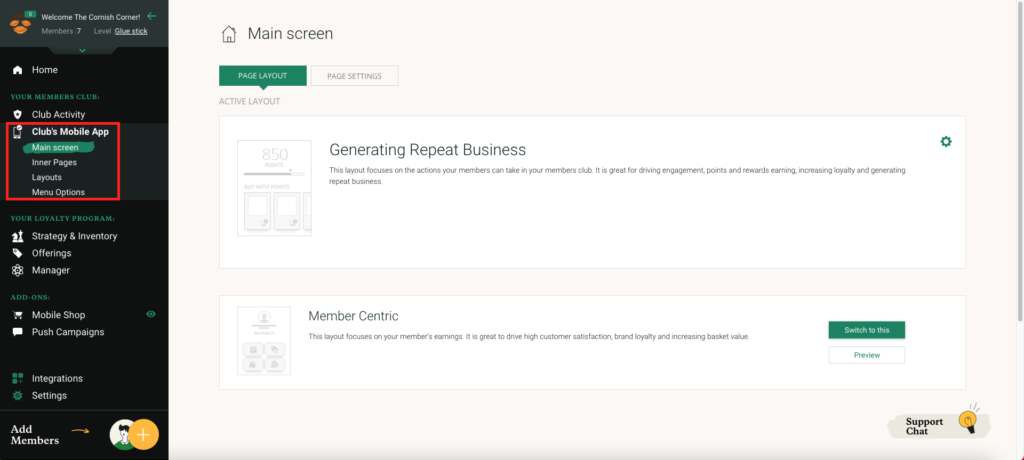Screen dimensions: 1024x460
Task: Open Settings from the sidebar
Action: [49, 396]
